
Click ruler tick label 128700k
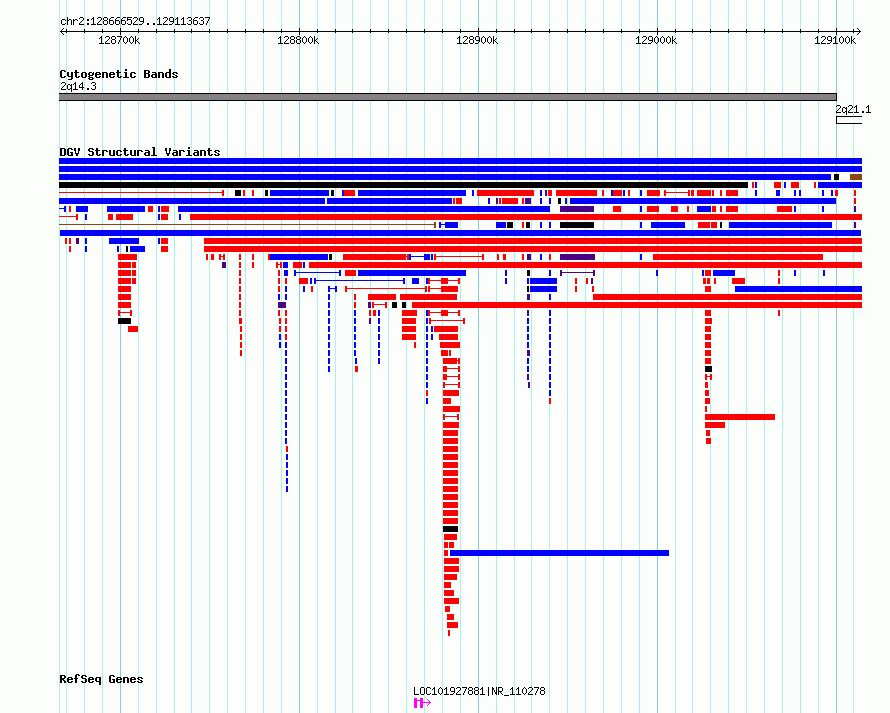[x=119, y=40]
